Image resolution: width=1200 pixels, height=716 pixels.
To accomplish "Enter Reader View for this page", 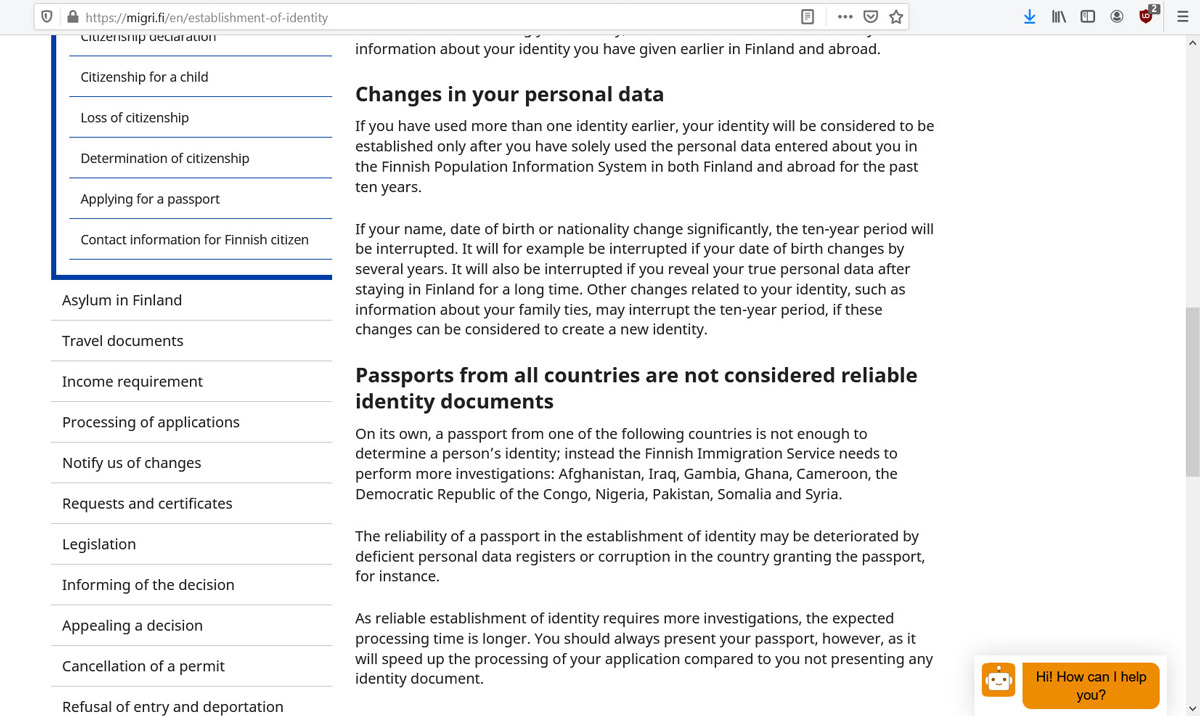I will (x=806, y=16).
